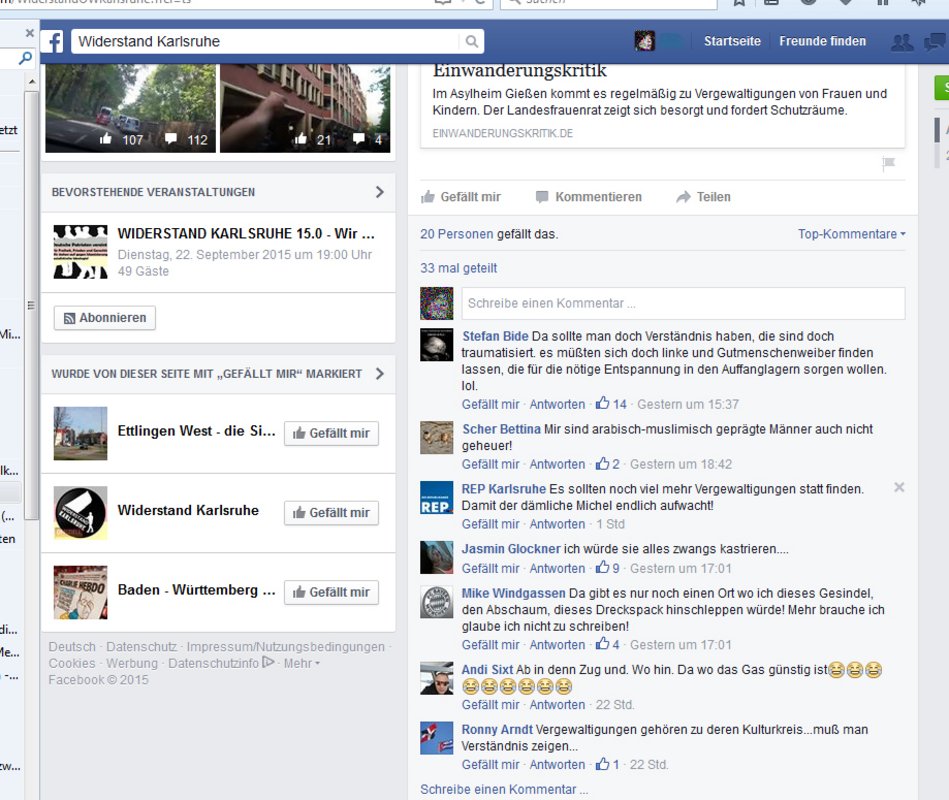The width and height of the screenshot is (949, 800).
Task: Like the post via the Gefällt mir thumb
Action: (461, 197)
